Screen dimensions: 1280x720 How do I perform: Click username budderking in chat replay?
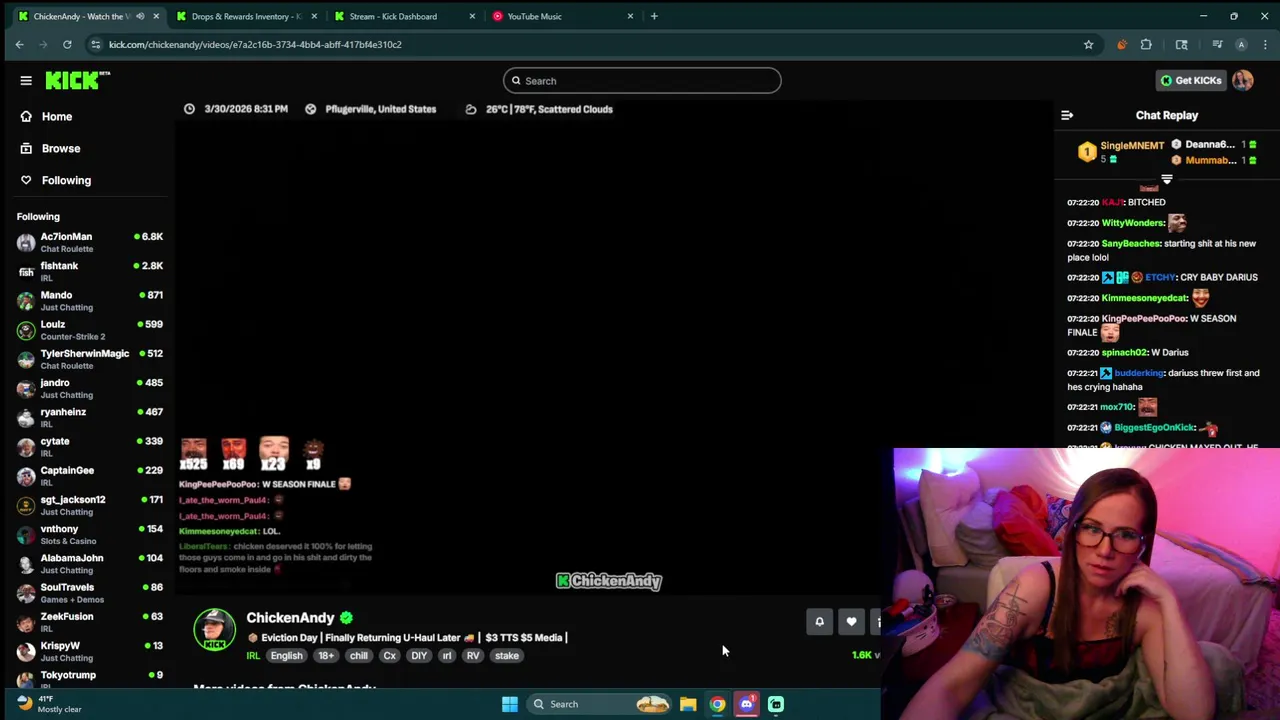point(1139,373)
